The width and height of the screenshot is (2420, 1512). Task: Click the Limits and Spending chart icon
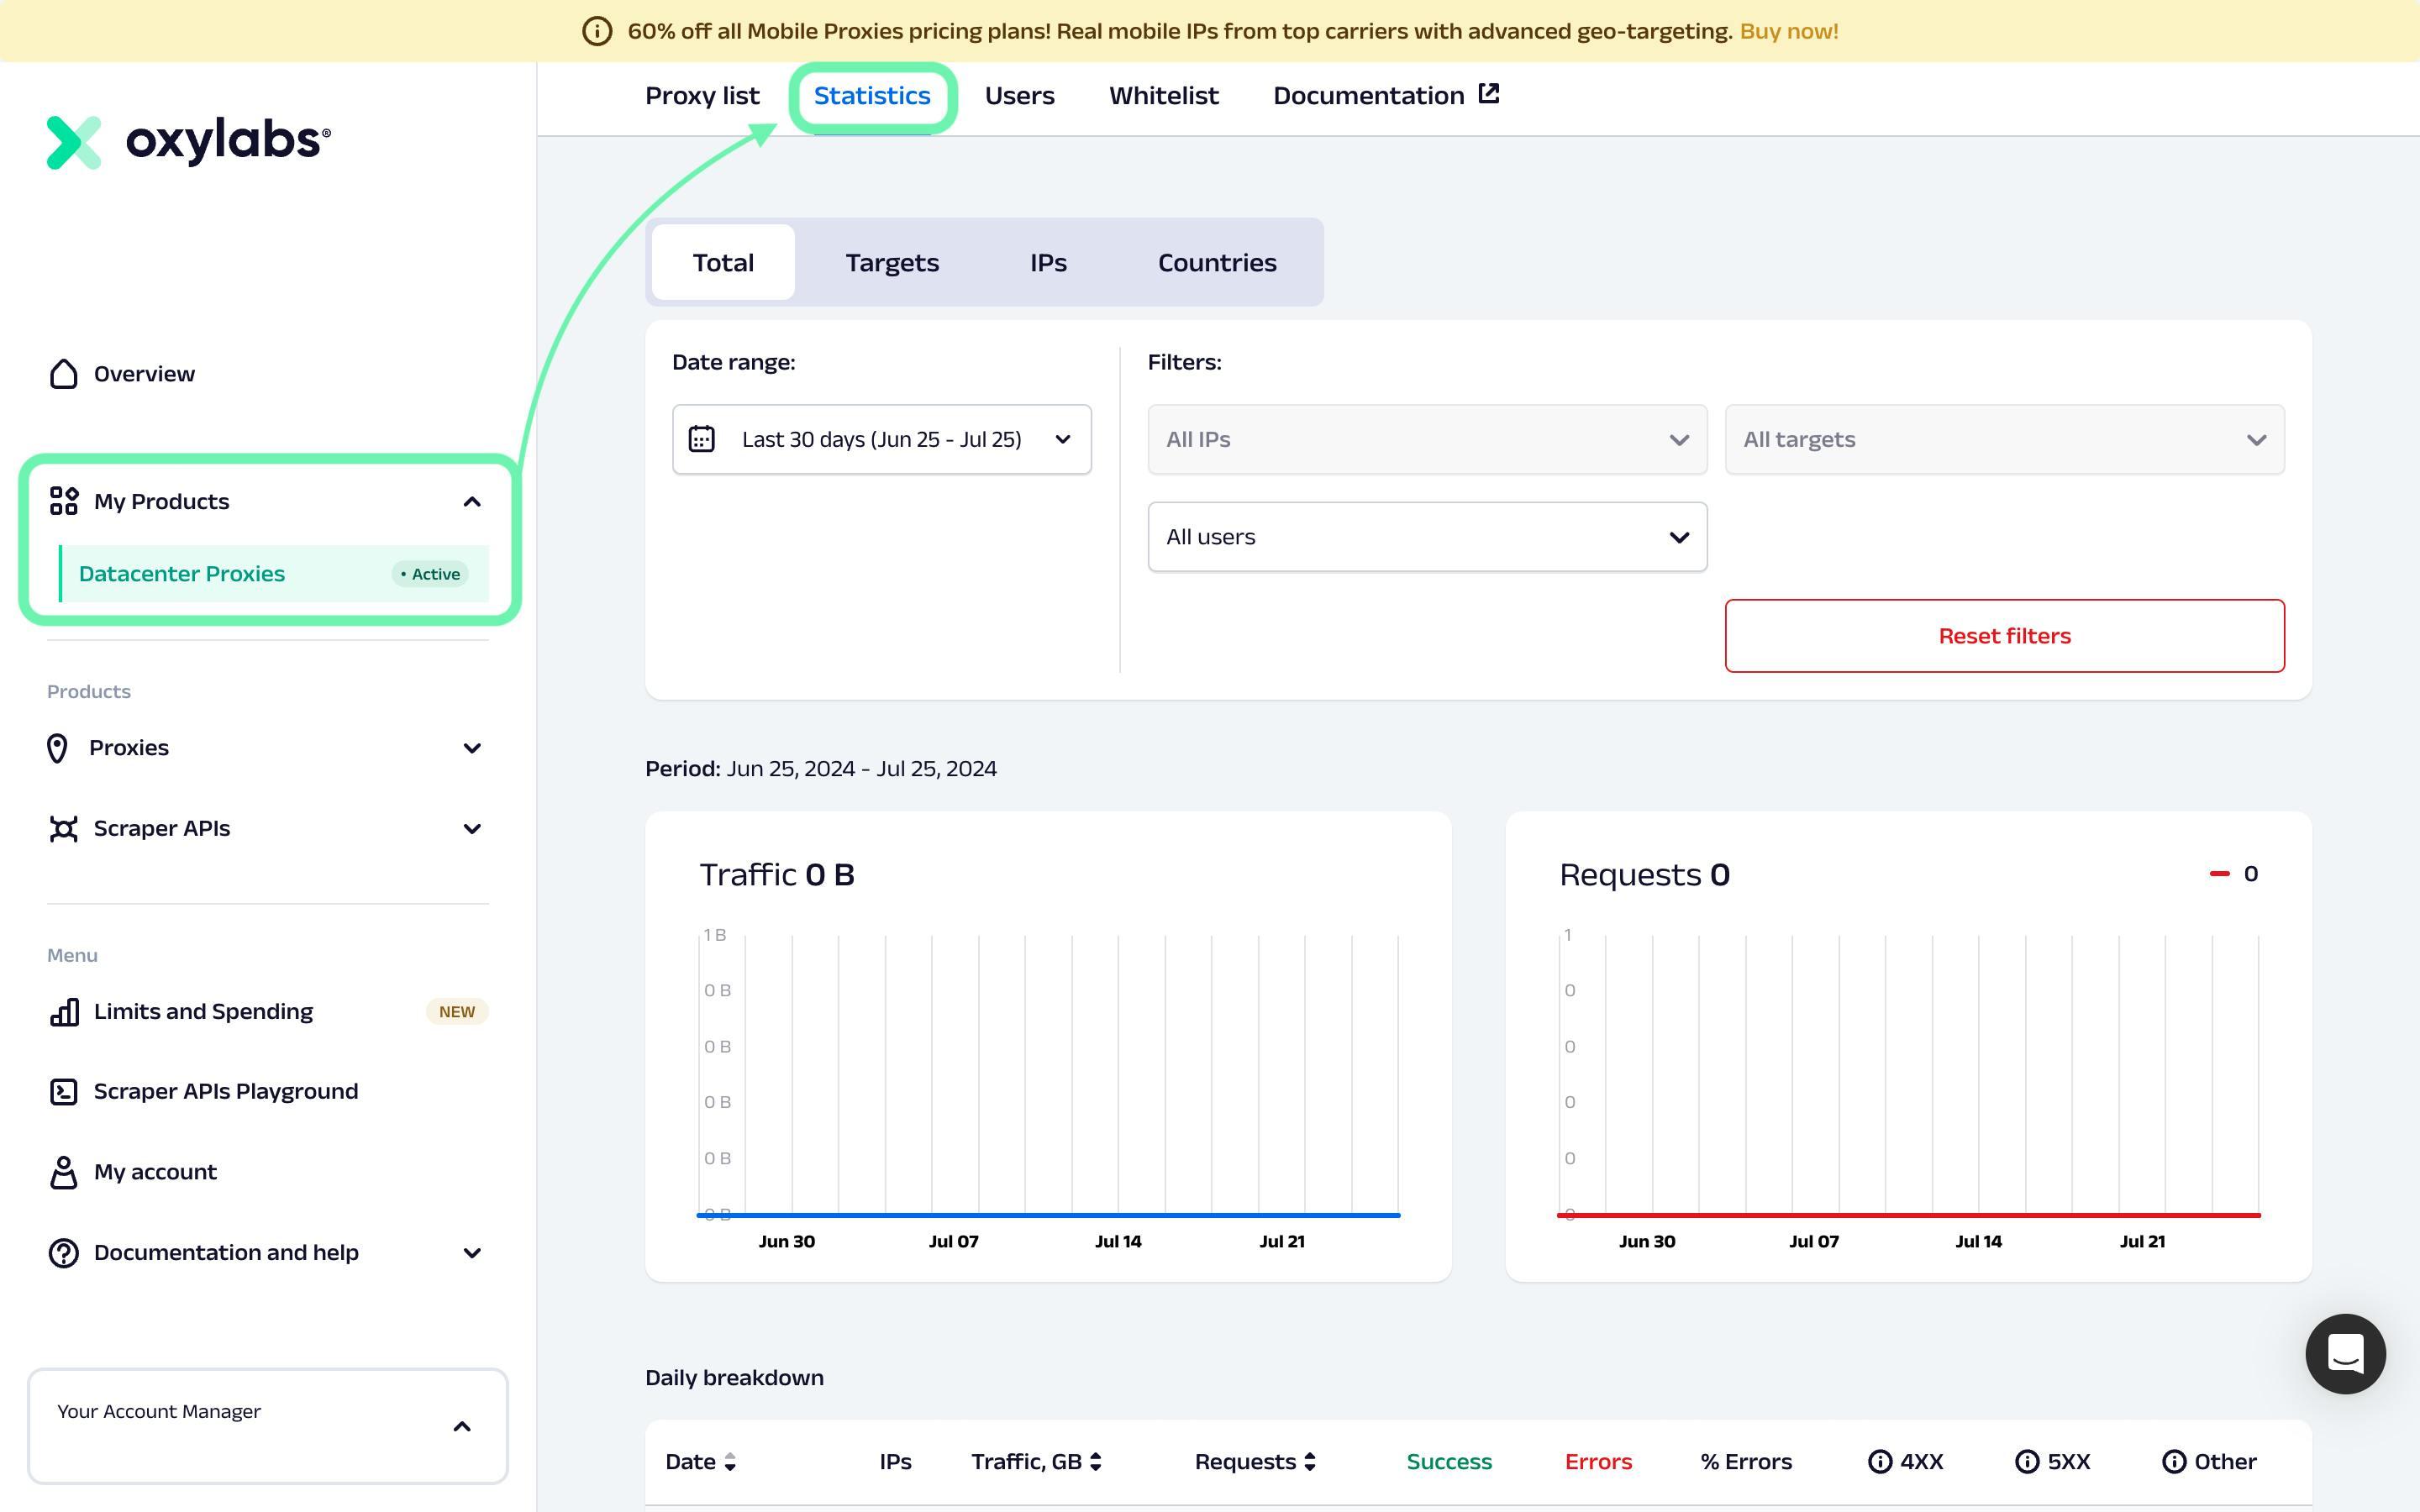tap(65, 1011)
